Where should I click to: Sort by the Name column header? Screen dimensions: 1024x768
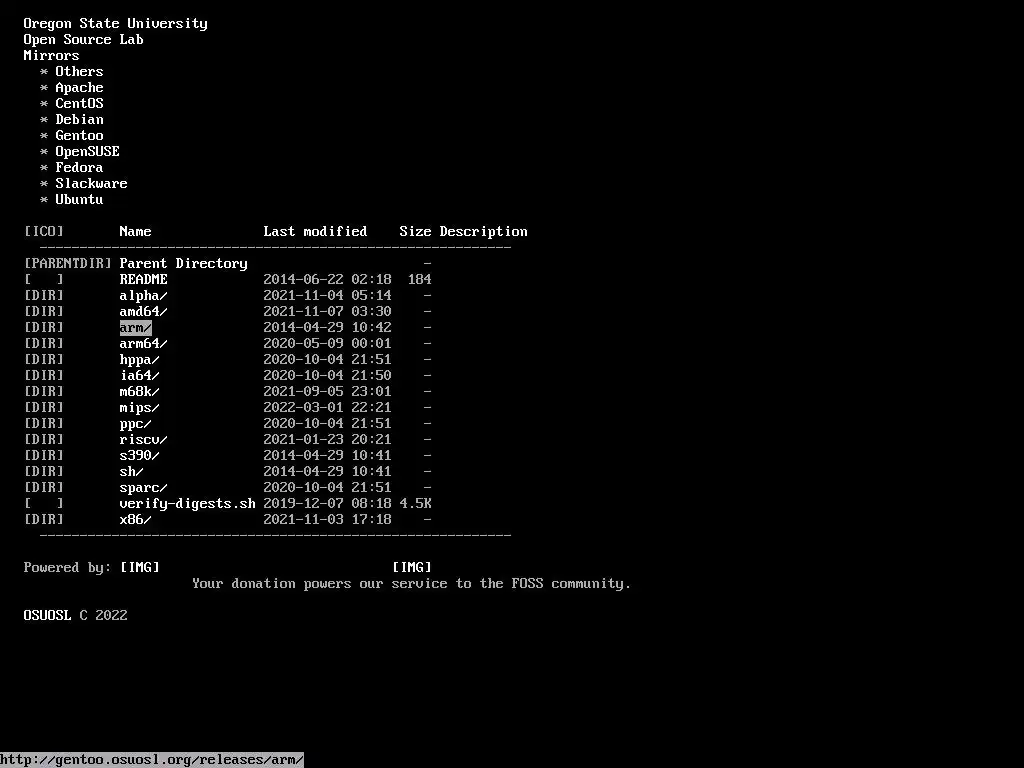[135, 231]
